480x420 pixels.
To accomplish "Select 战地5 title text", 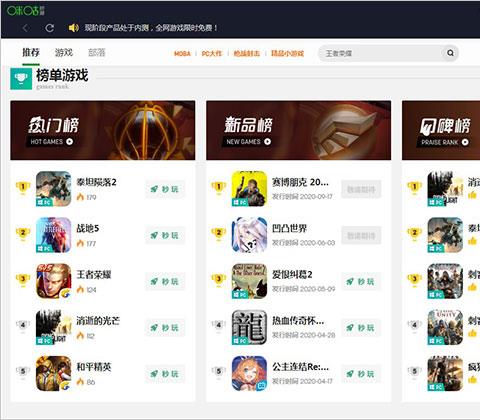I will pyautogui.click(x=88, y=228).
